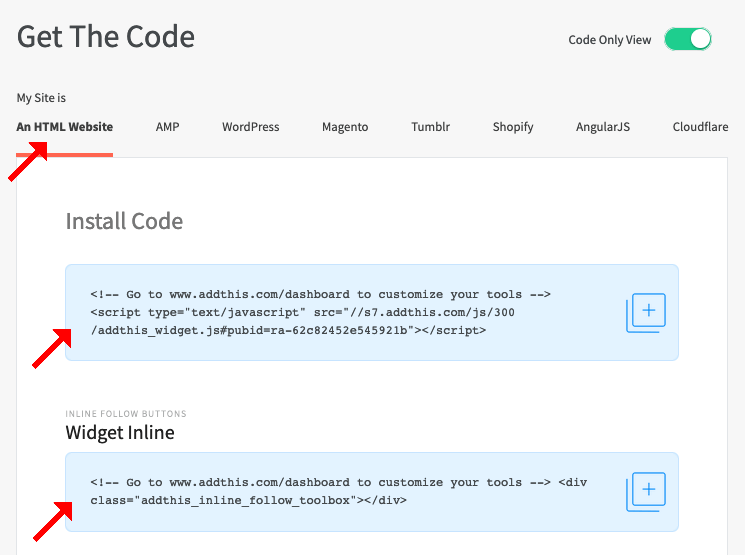
Task: Choose the Magento site type tab
Action: 345,127
